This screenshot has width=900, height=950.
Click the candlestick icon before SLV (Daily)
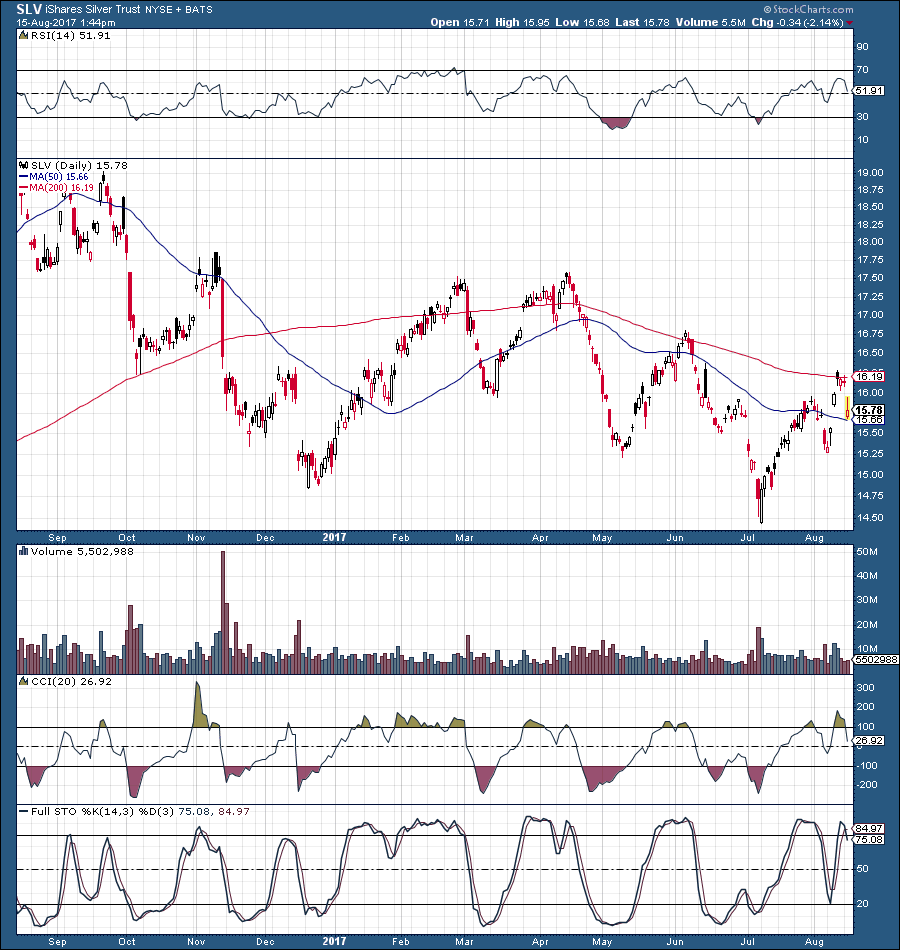point(24,165)
